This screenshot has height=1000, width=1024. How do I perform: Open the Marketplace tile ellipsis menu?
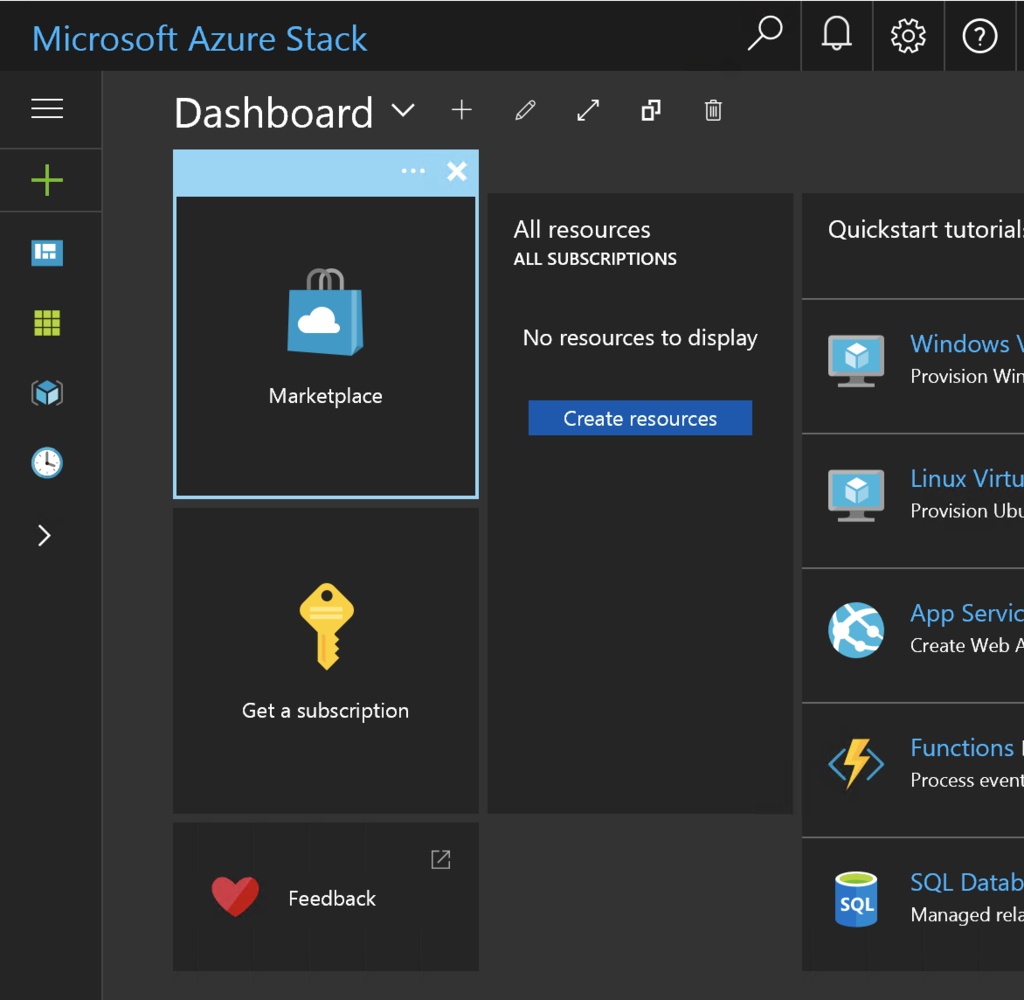click(413, 171)
